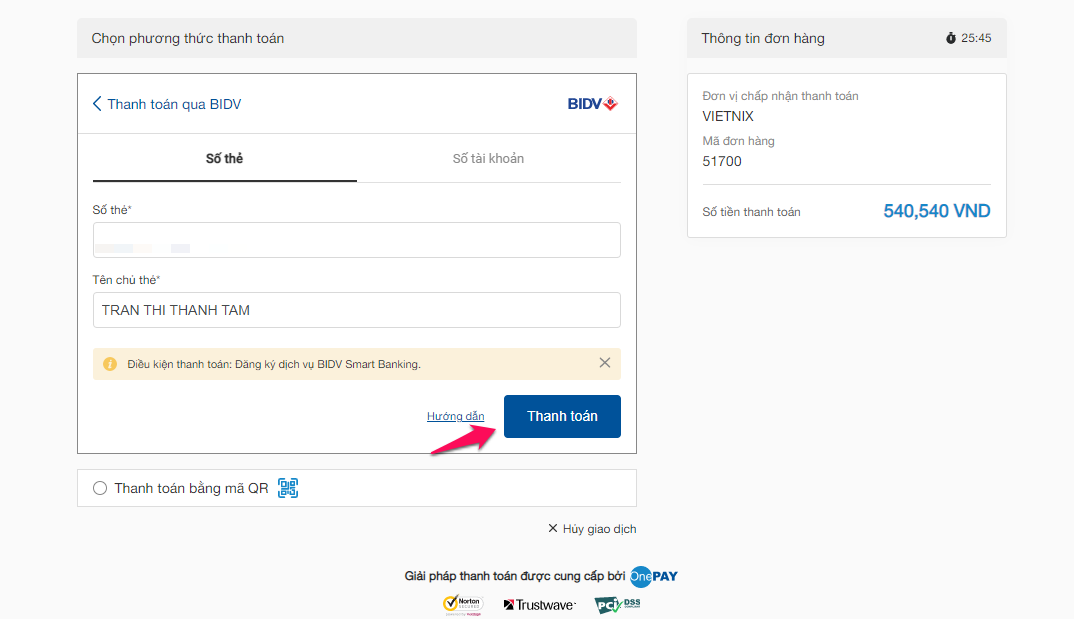
Task: Switch to the Số thẻ tab
Action: click(x=225, y=159)
